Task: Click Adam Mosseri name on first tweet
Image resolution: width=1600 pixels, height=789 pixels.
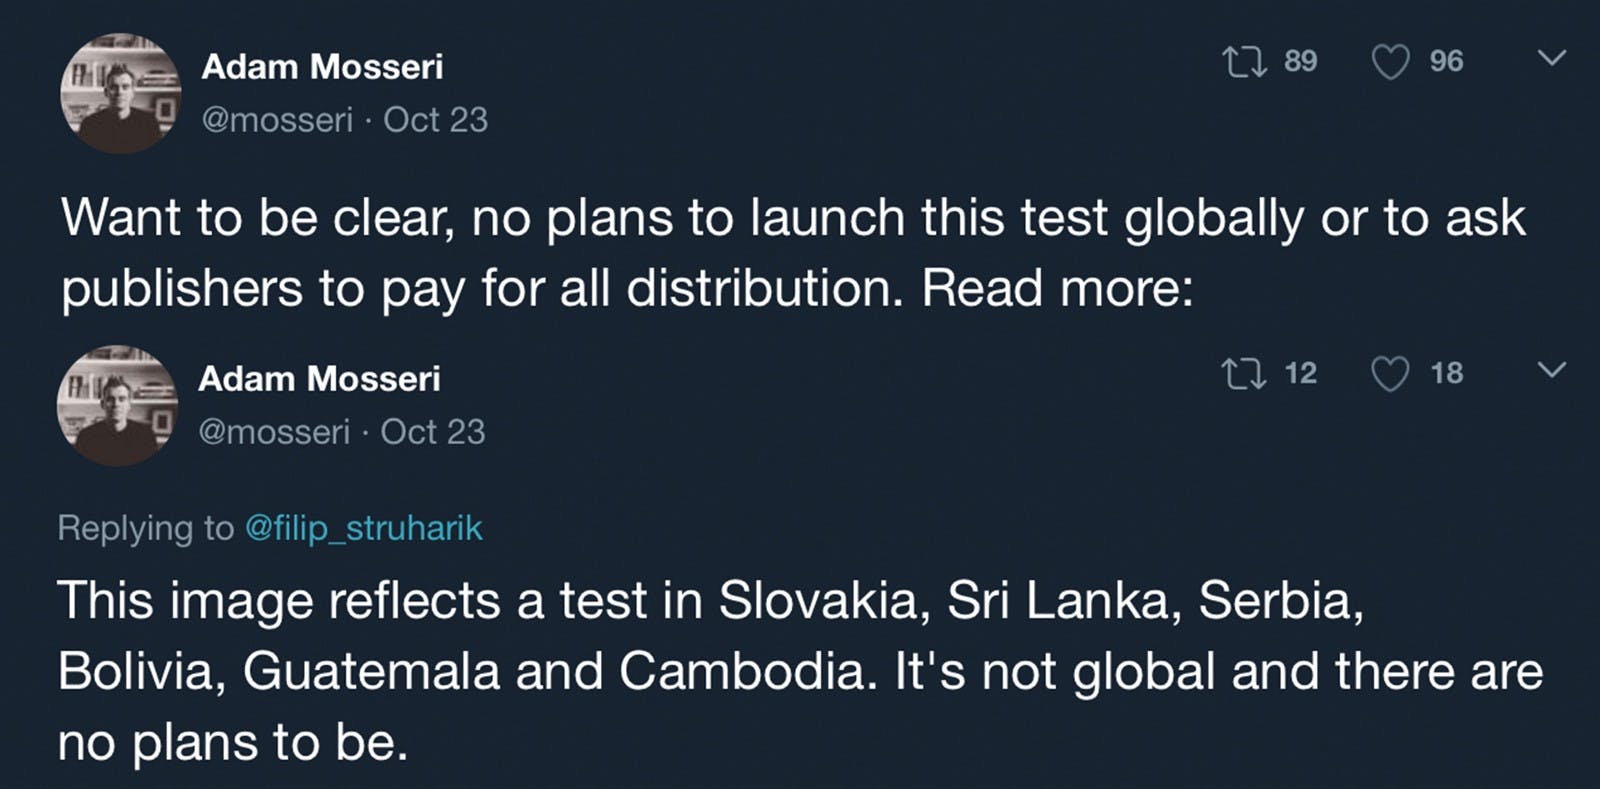Action: pos(322,67)
